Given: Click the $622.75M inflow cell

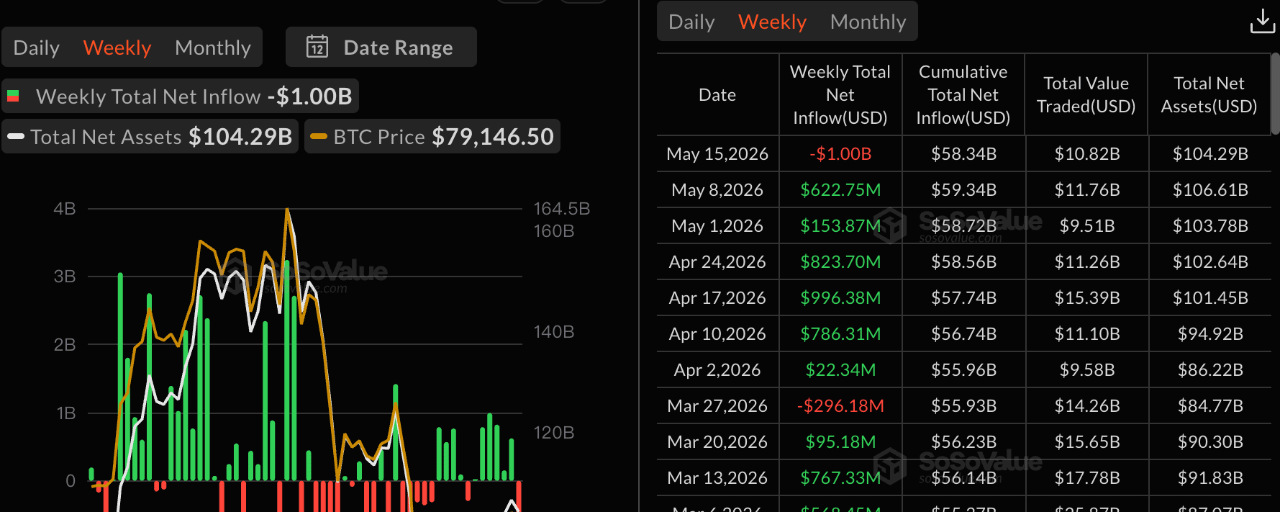Looking at the screenshot, I should [840, 190].
